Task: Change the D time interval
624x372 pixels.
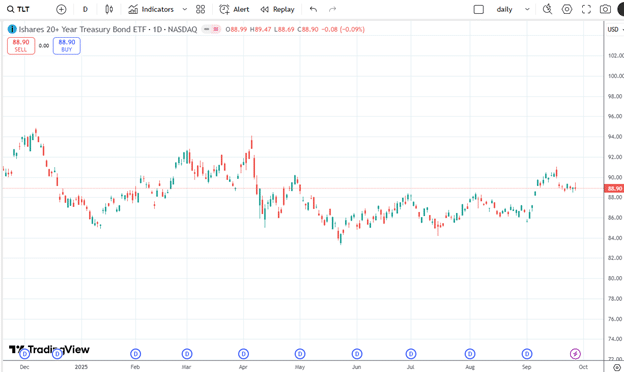Action: tap(85, 9)
